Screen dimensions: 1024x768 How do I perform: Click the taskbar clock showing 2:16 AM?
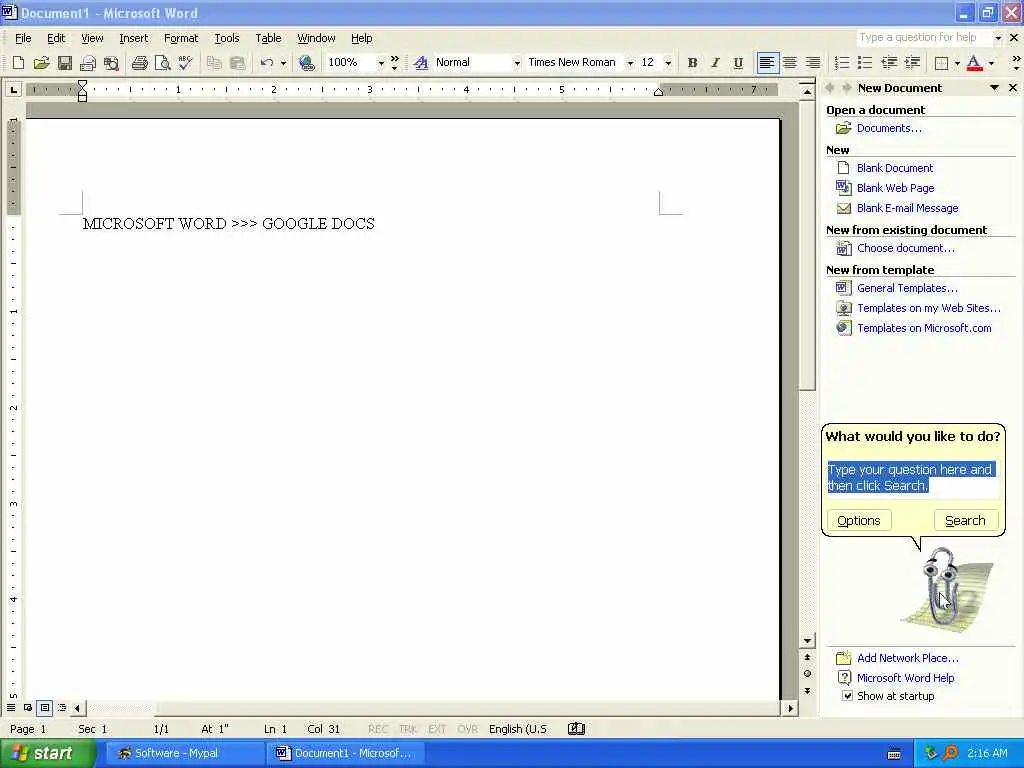point(987,753)
